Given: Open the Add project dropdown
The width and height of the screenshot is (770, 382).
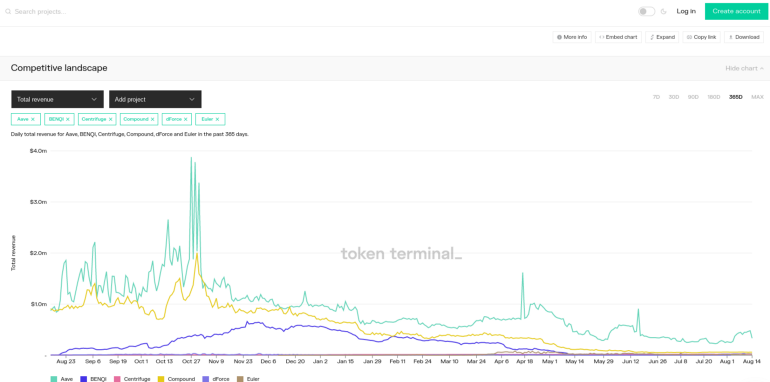Looking at the screenshot, I should click(x=155, y=99).
